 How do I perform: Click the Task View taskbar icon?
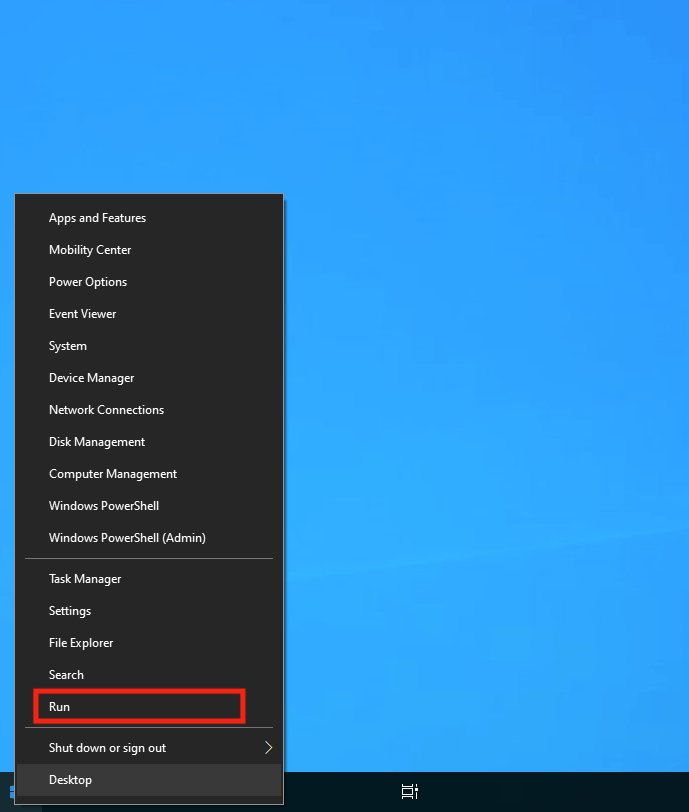click(410, 792)
